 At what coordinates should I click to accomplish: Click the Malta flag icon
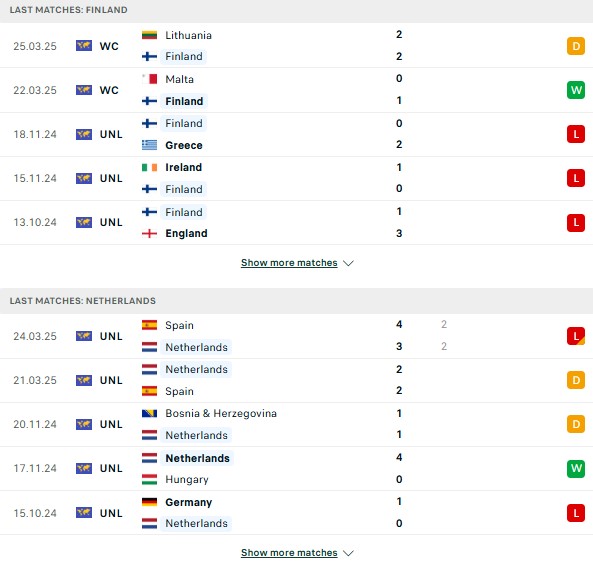coord(149,79)
